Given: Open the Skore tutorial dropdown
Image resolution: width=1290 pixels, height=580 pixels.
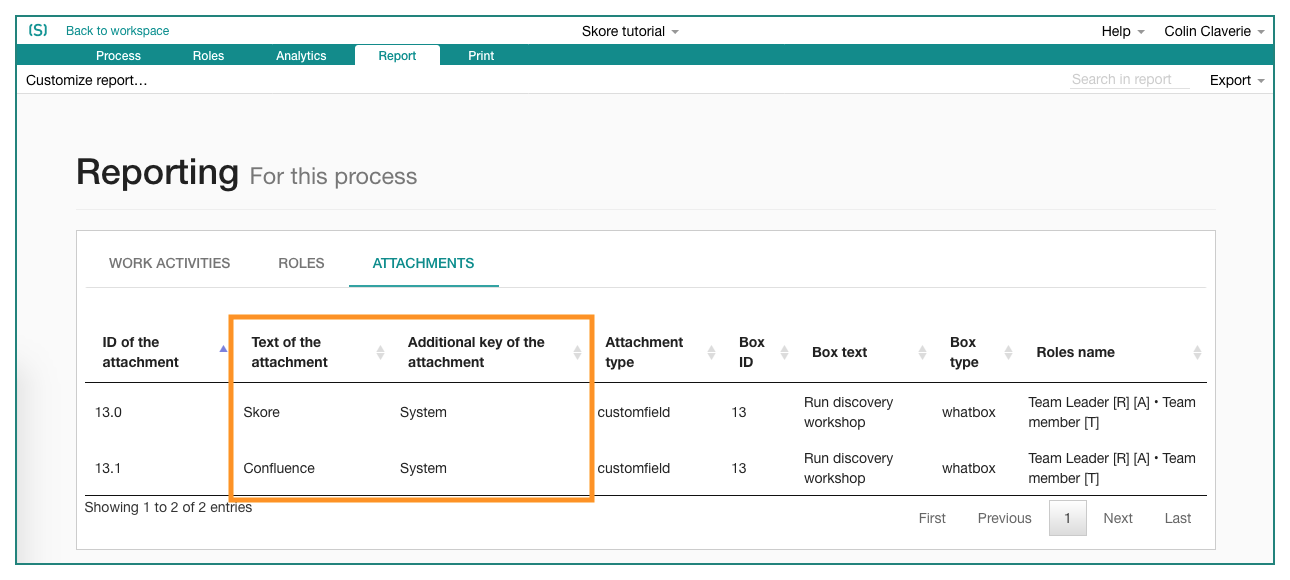Looking at the screenshot, I should [x=630, y=31].
